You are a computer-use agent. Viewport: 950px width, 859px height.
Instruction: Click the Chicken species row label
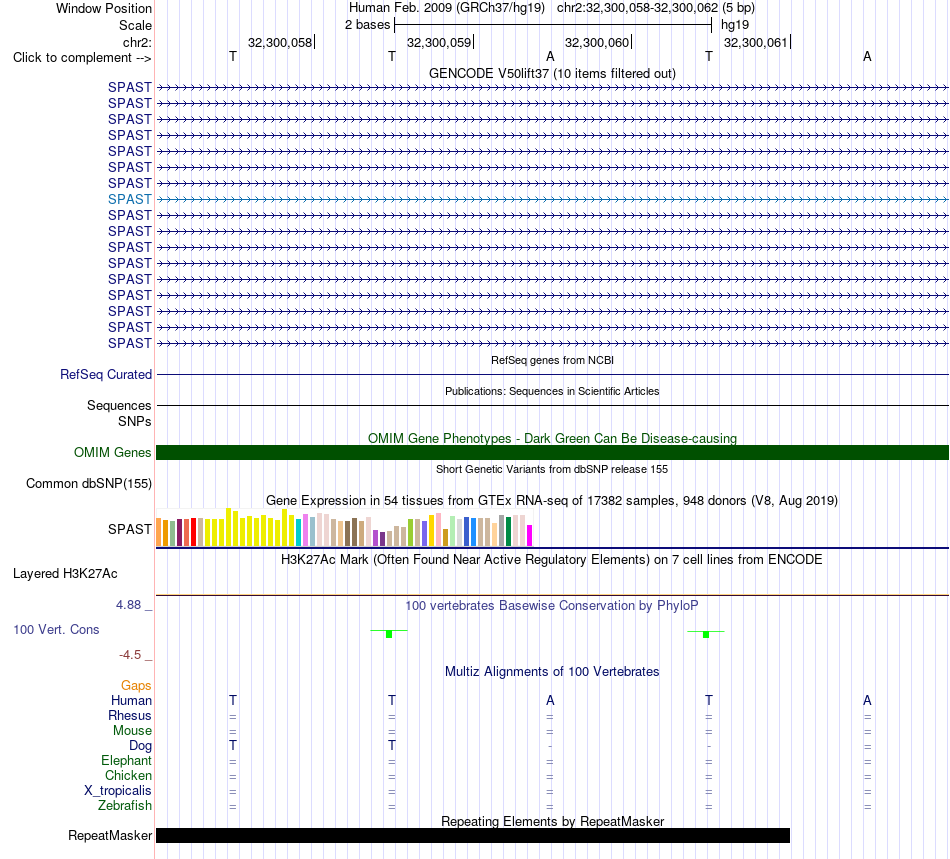pyautogui.click(x=128, y=775)
